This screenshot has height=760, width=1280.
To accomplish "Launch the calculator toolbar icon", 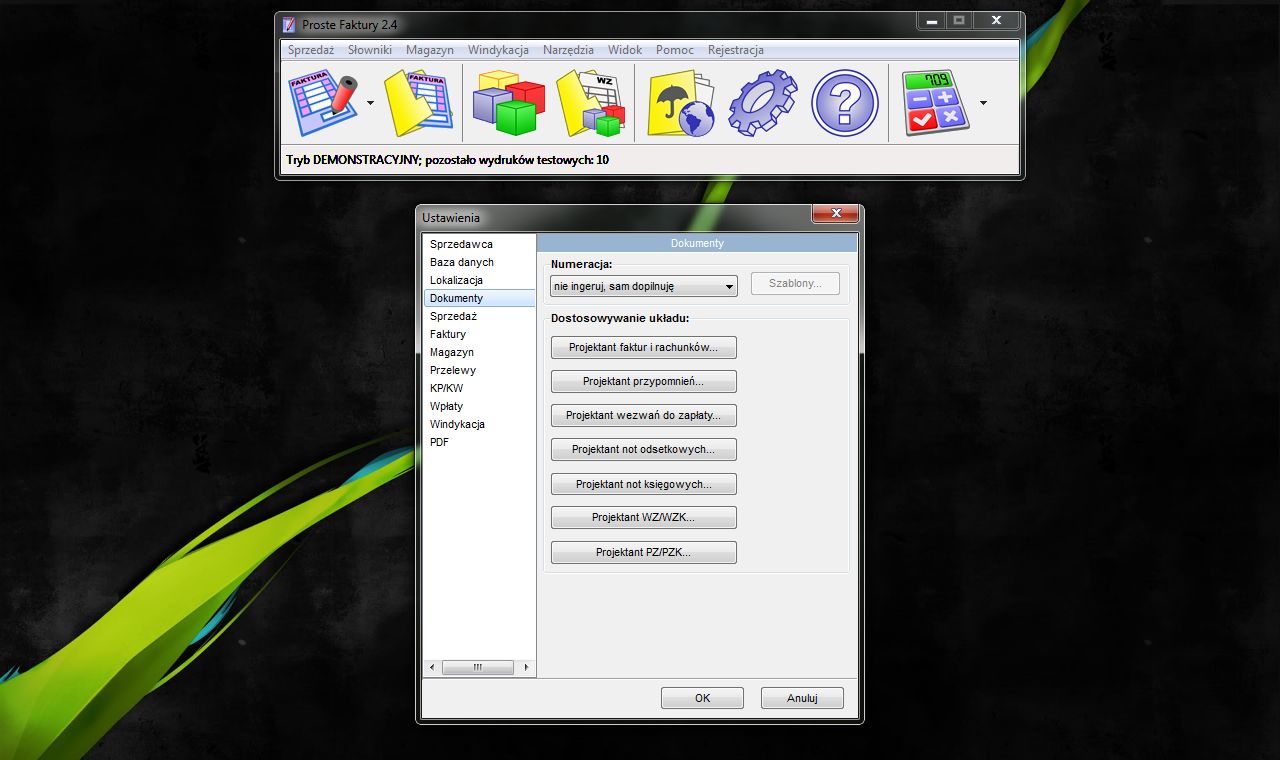I will [x=935, y=103].
